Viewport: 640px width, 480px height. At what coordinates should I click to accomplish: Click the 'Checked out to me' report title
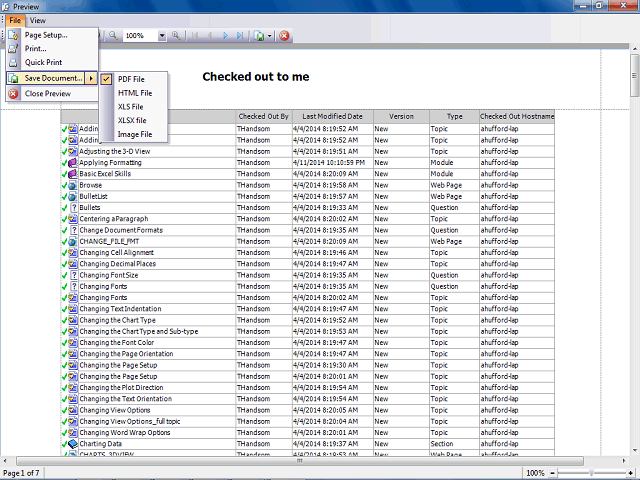click(x=256, y=77)
